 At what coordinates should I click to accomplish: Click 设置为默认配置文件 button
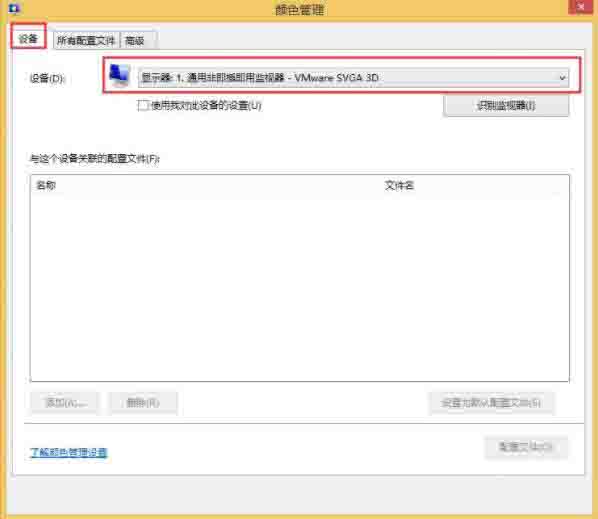[491, 403]
